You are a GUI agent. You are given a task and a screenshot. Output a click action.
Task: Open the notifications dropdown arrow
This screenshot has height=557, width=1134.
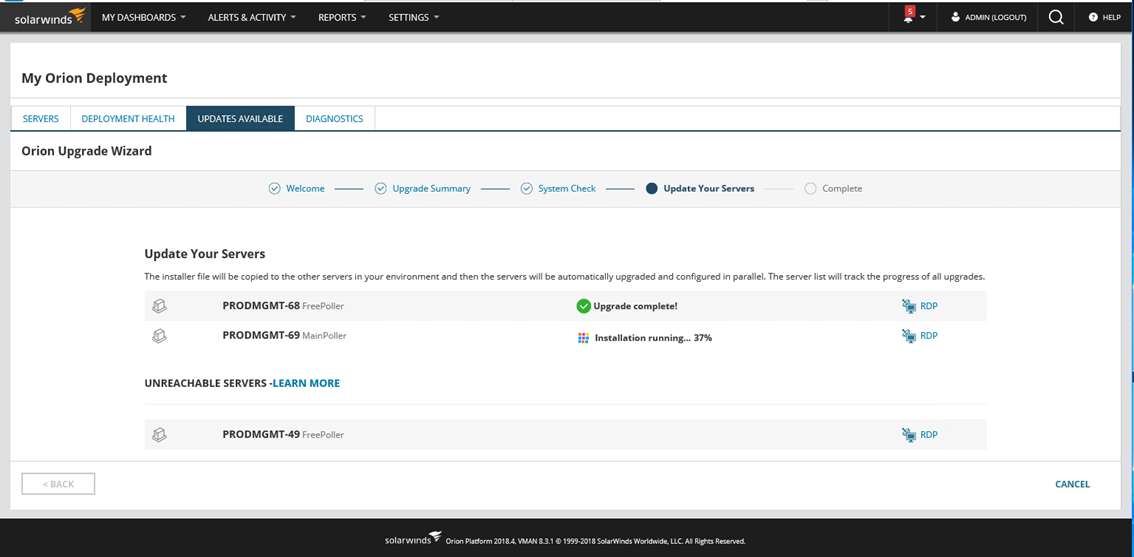pos(923,18)
